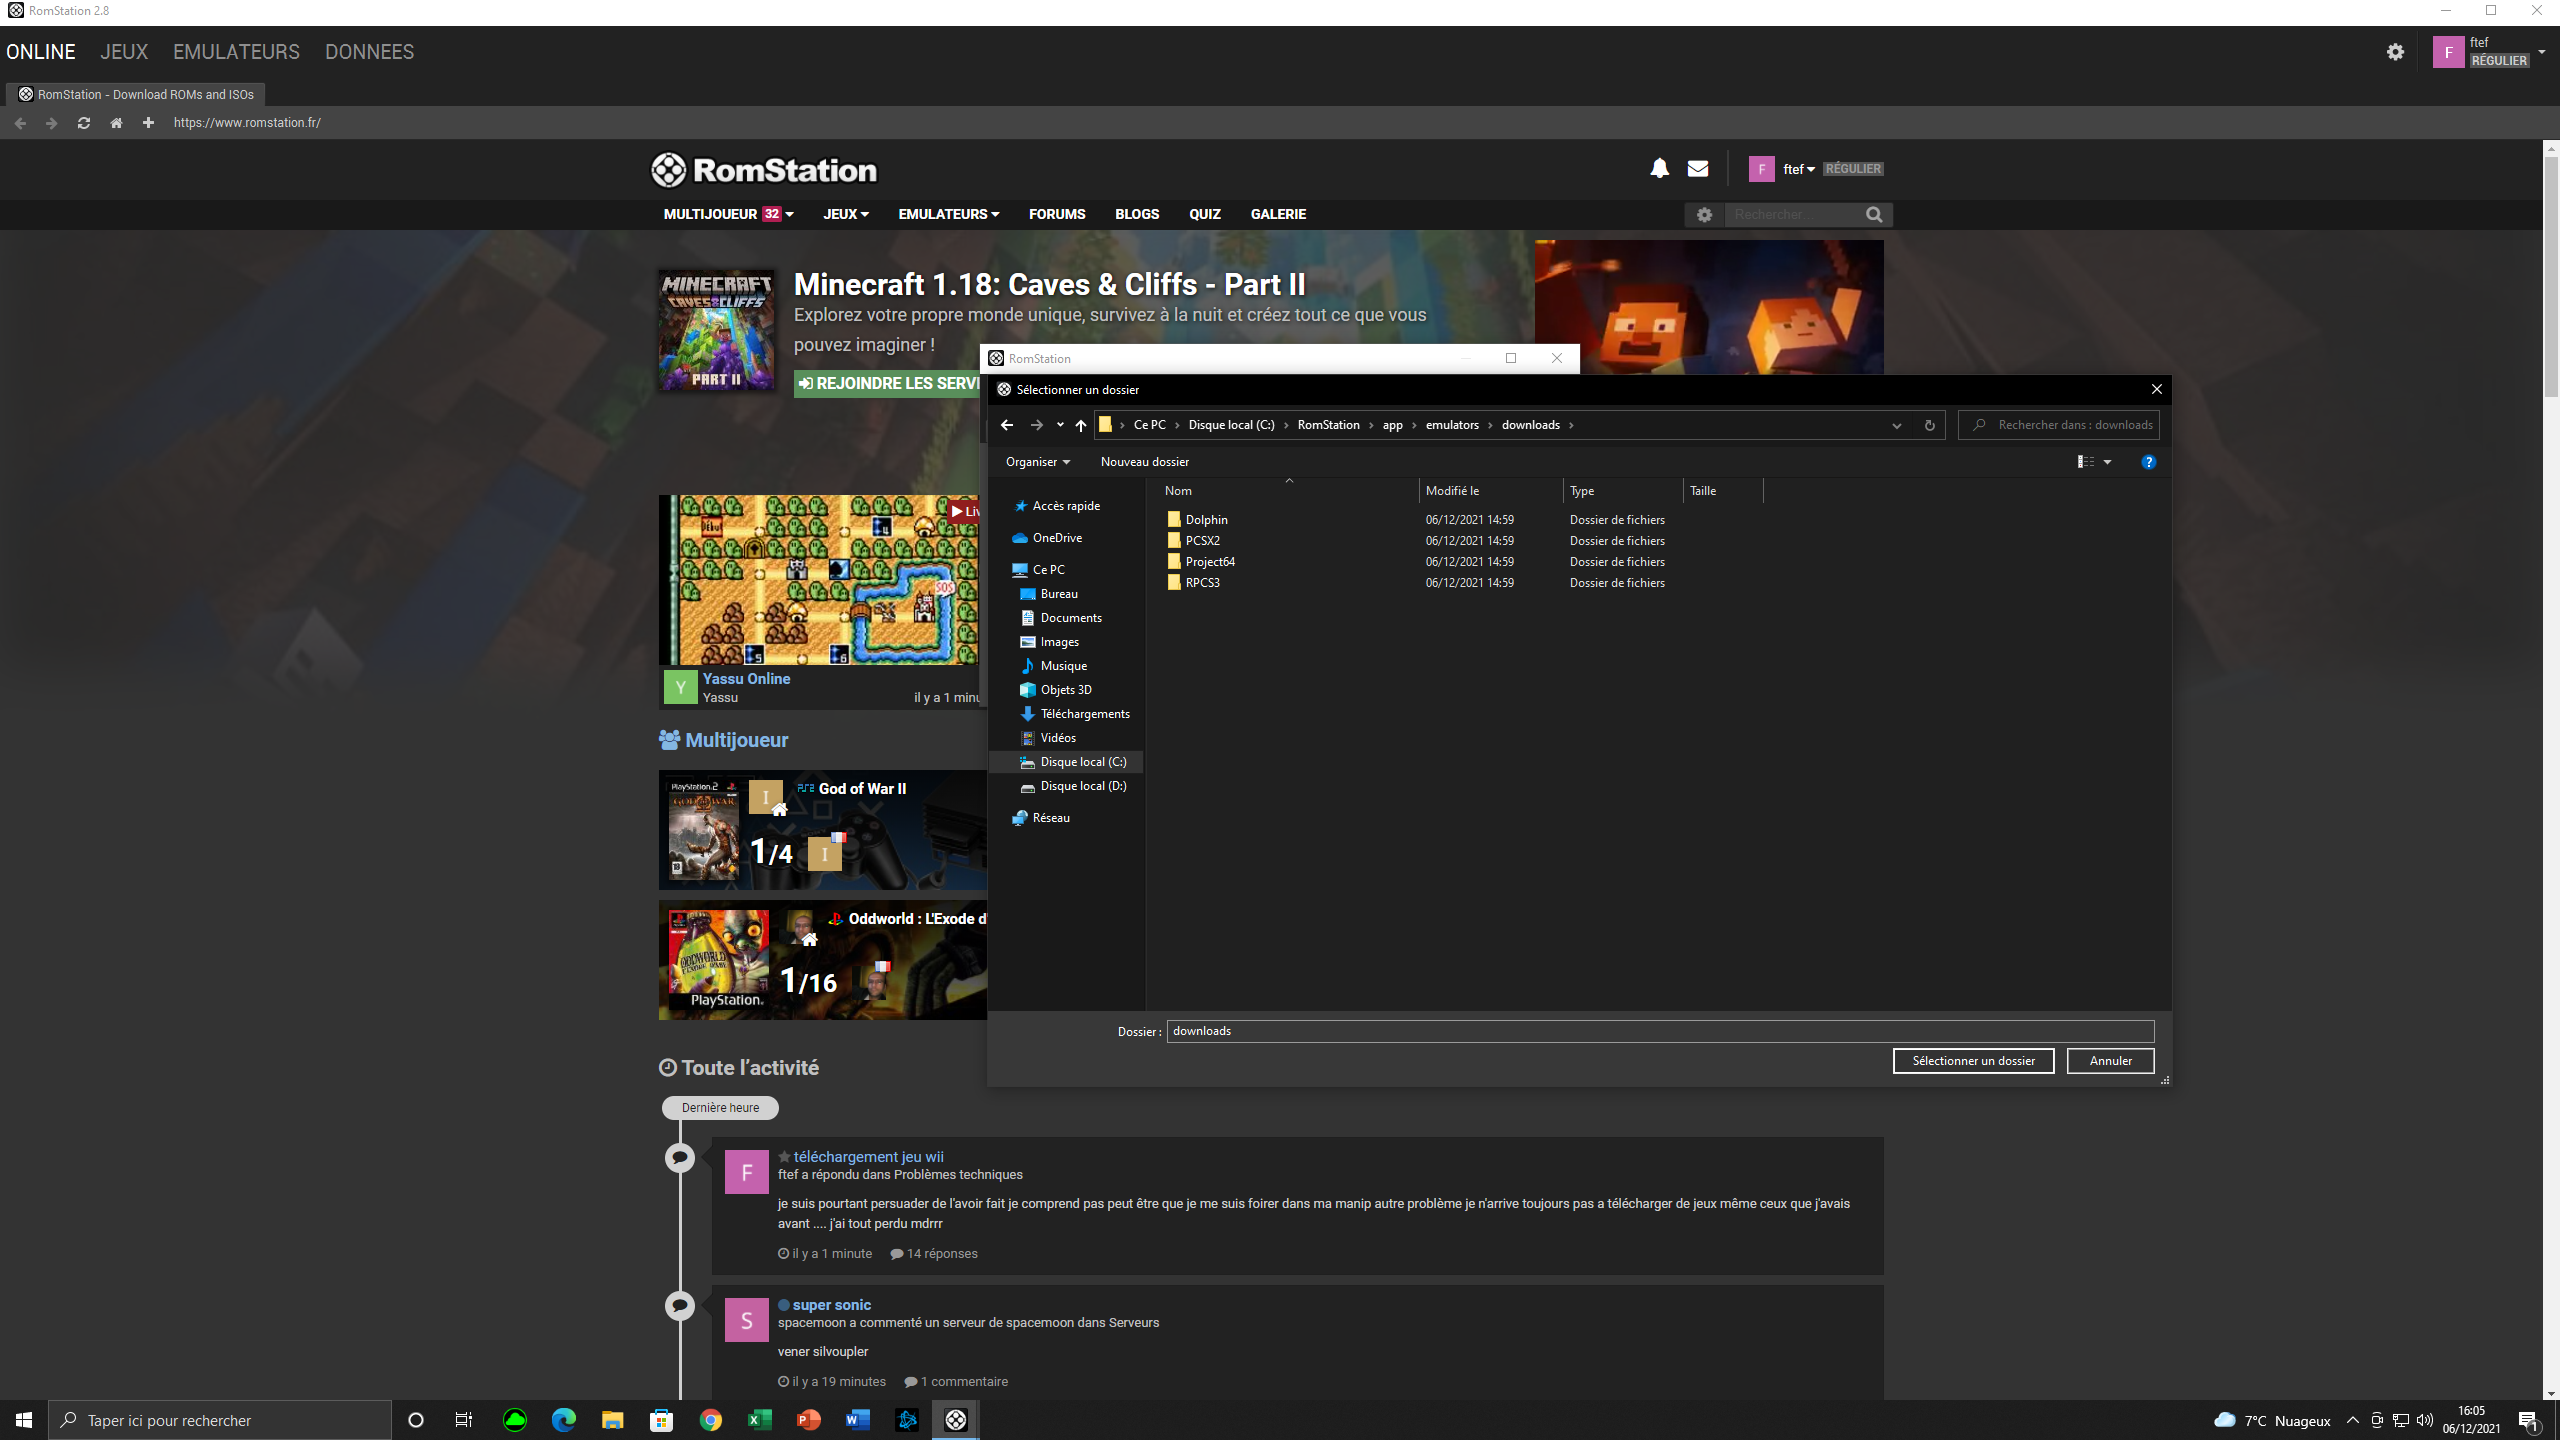Open Word from the taskbar

[857, 1420]
